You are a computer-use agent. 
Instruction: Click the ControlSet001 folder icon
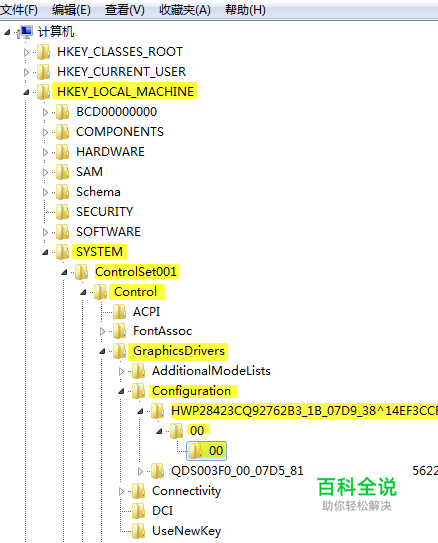[x=82, y=272]
